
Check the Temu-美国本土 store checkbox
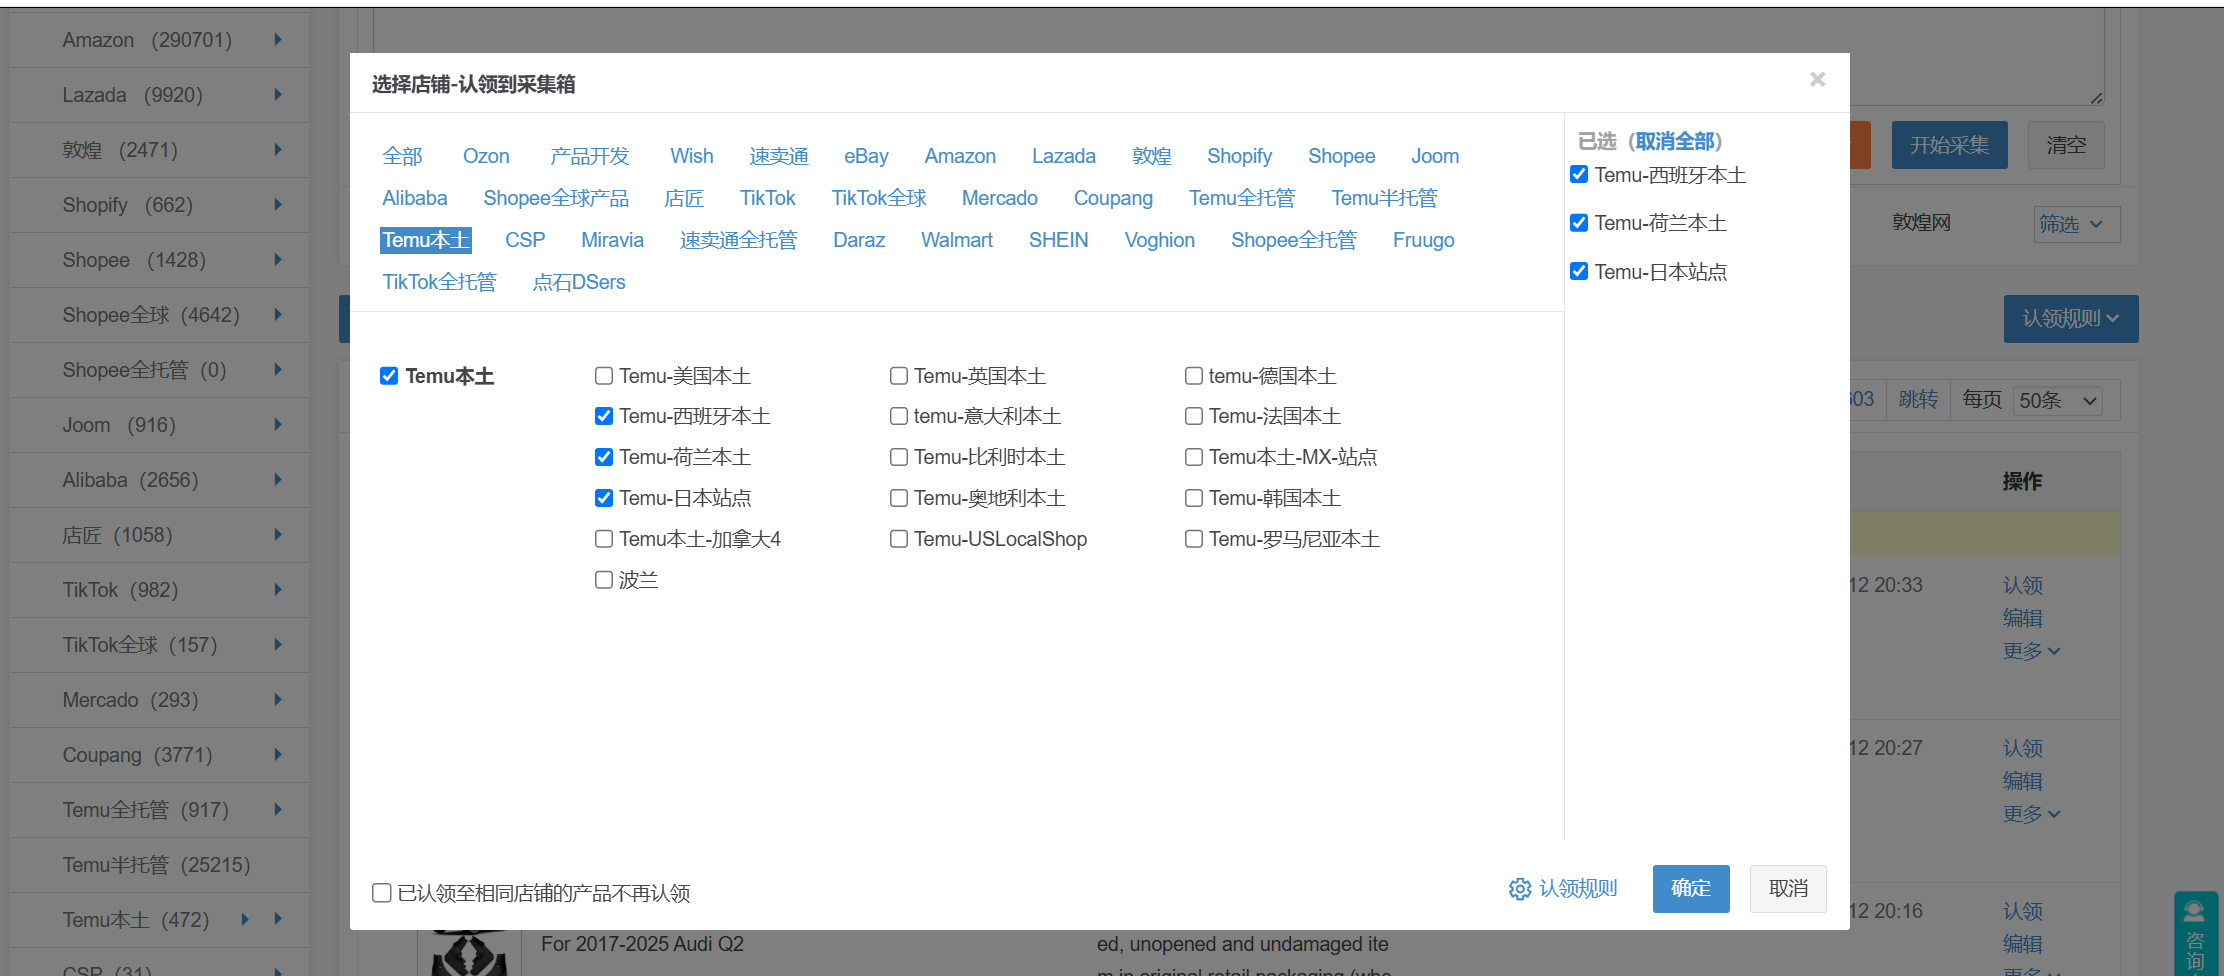point(604,376)
